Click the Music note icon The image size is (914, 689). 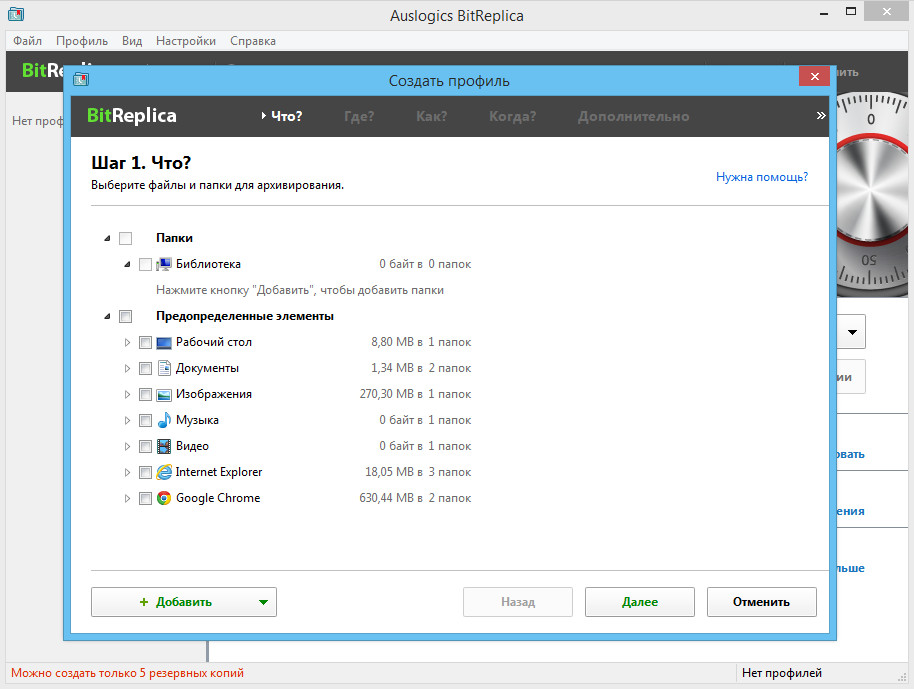(x=164, y=420)
